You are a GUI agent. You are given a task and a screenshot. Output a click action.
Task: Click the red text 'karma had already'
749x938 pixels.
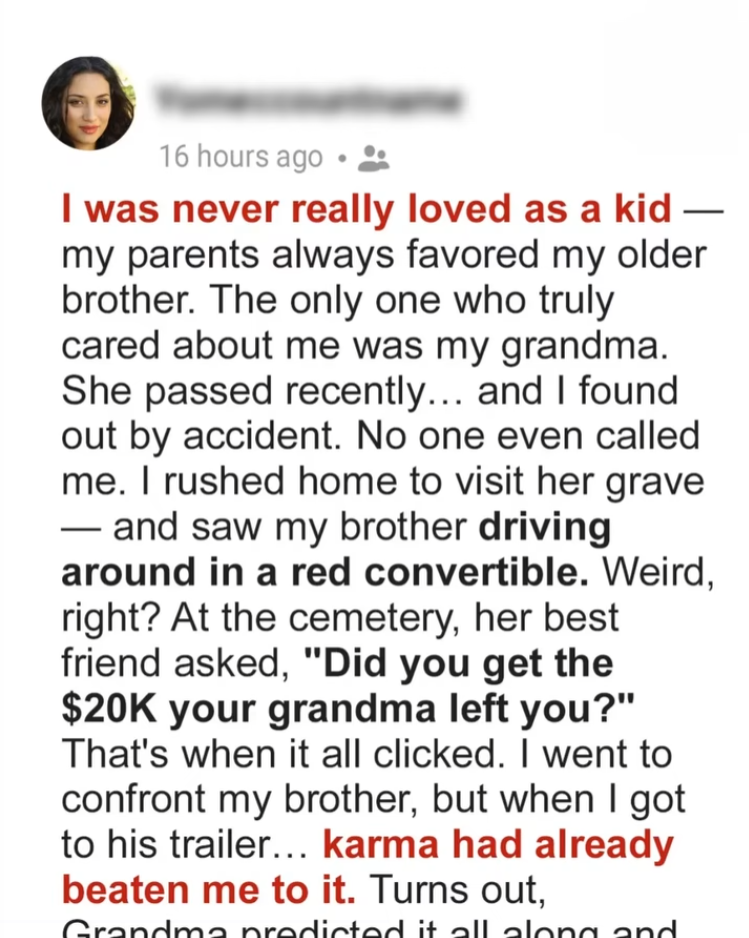click(498, 845)
